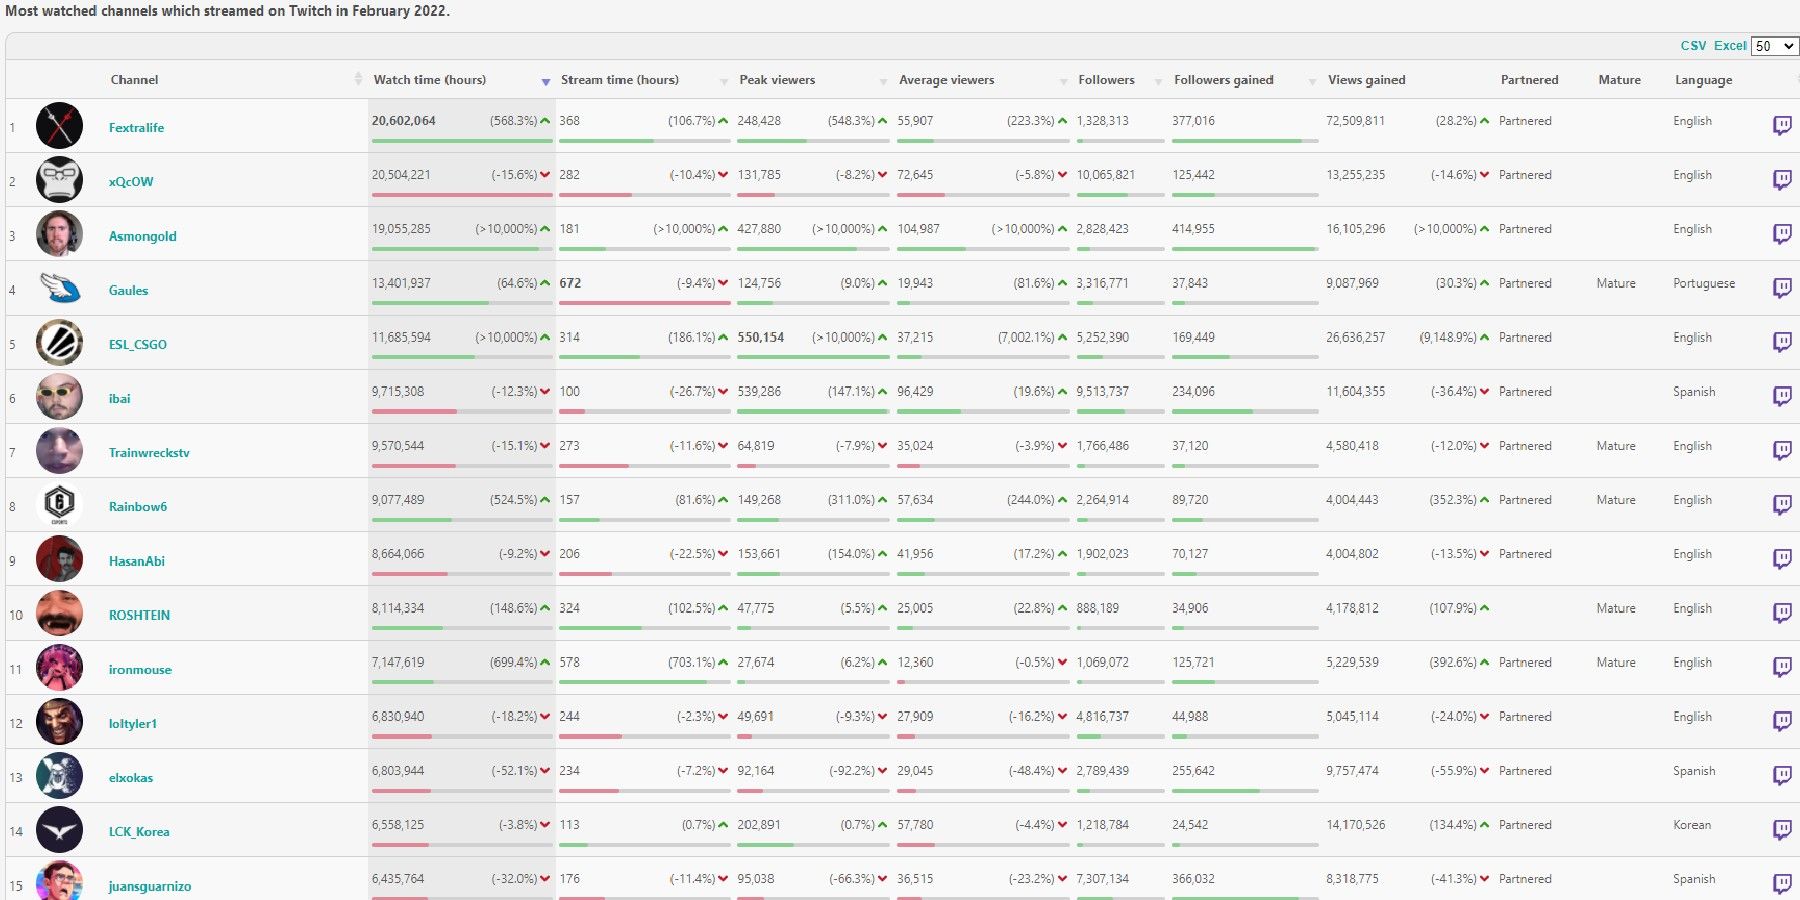Click the Partnered column header

(x=1529, y=80)
